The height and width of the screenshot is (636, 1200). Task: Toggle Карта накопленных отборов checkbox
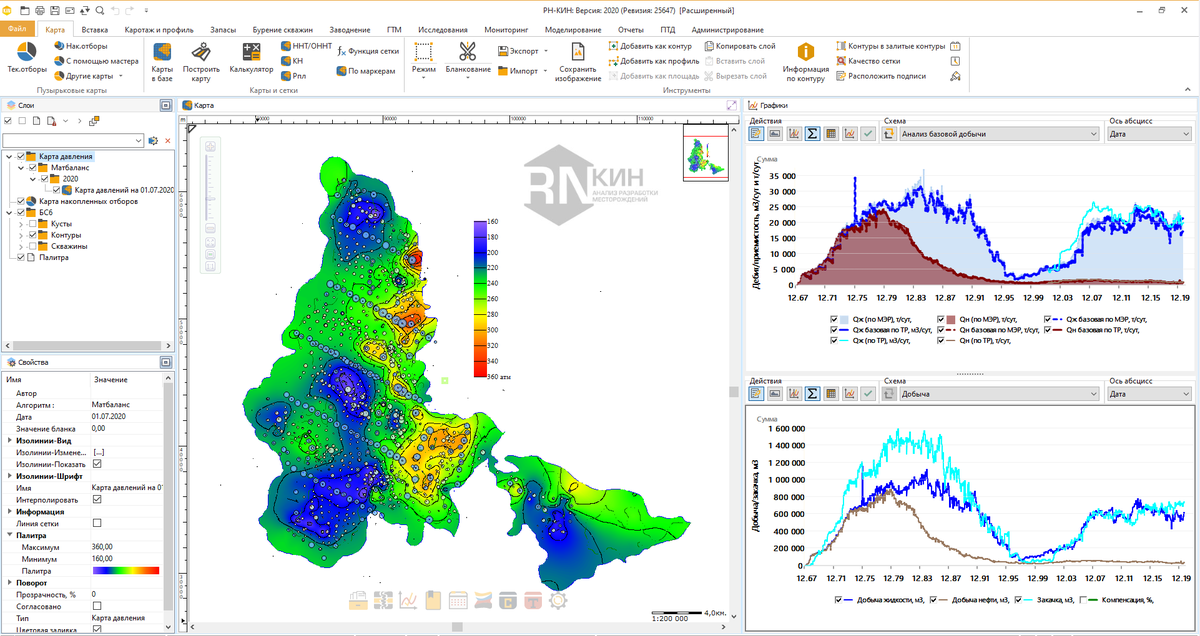click(21, 201)
